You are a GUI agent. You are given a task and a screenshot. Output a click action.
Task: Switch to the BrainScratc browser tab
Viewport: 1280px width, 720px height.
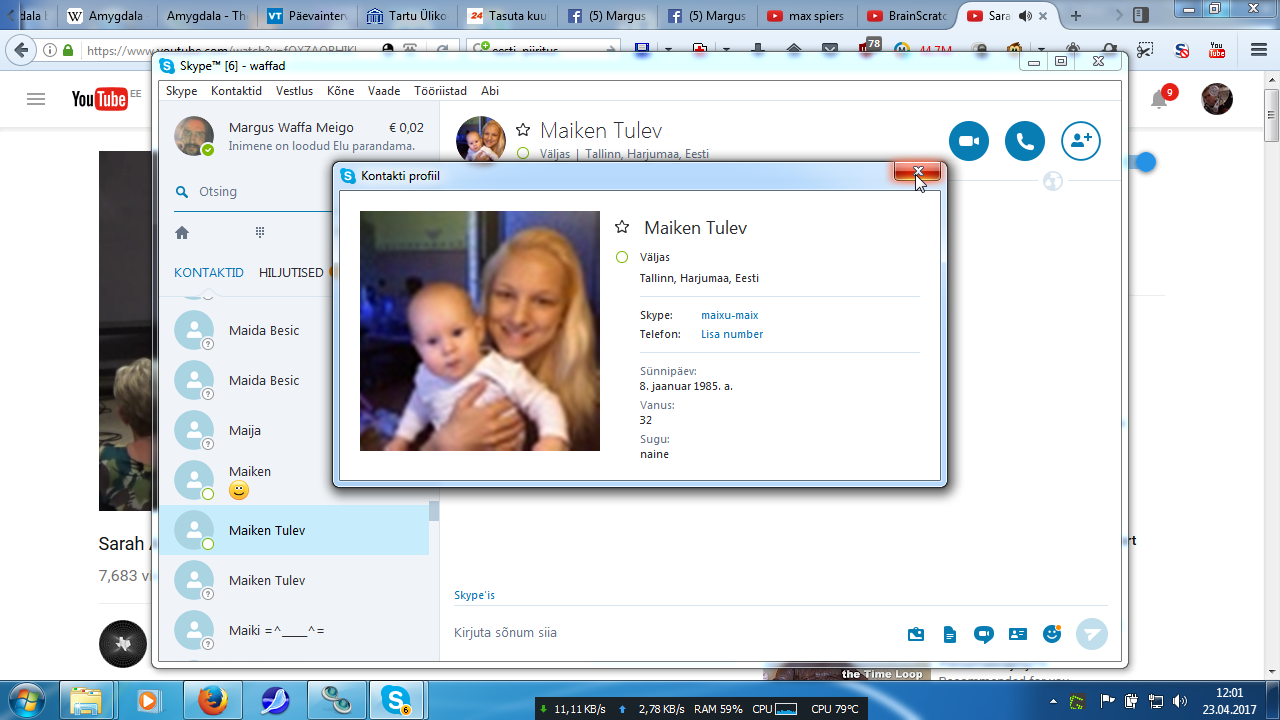click(x=906, y=16)
